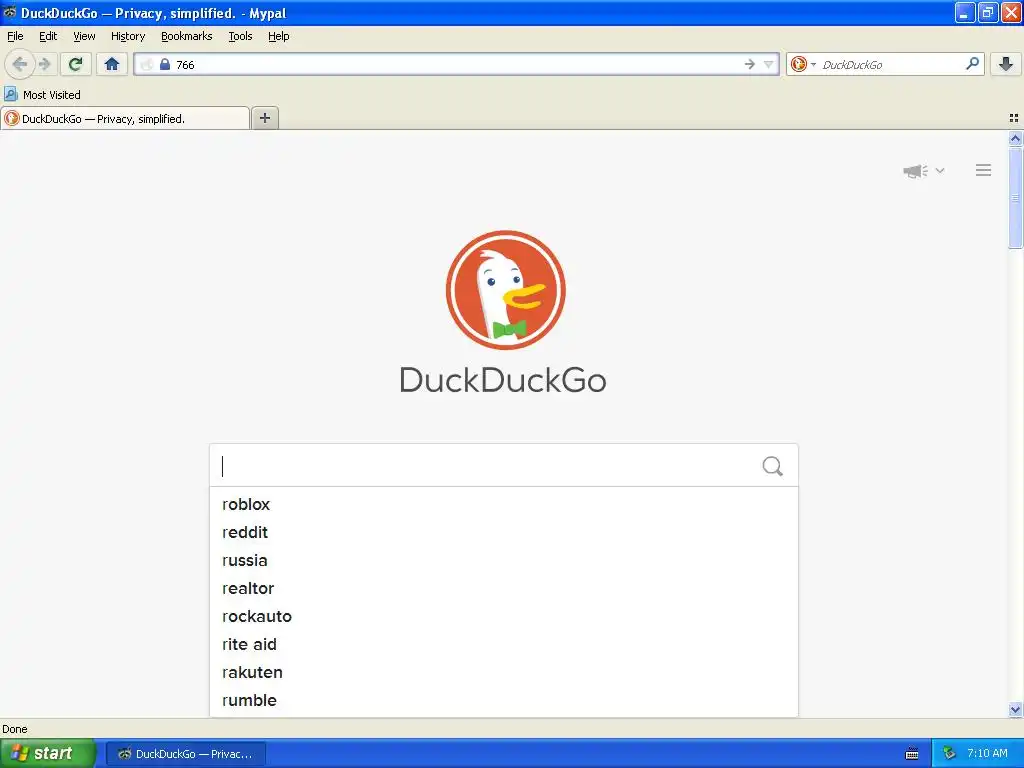The height and width of the screenshot is (768, 1024).
Task: Open the View menu
Action: (x=84, y=37)
